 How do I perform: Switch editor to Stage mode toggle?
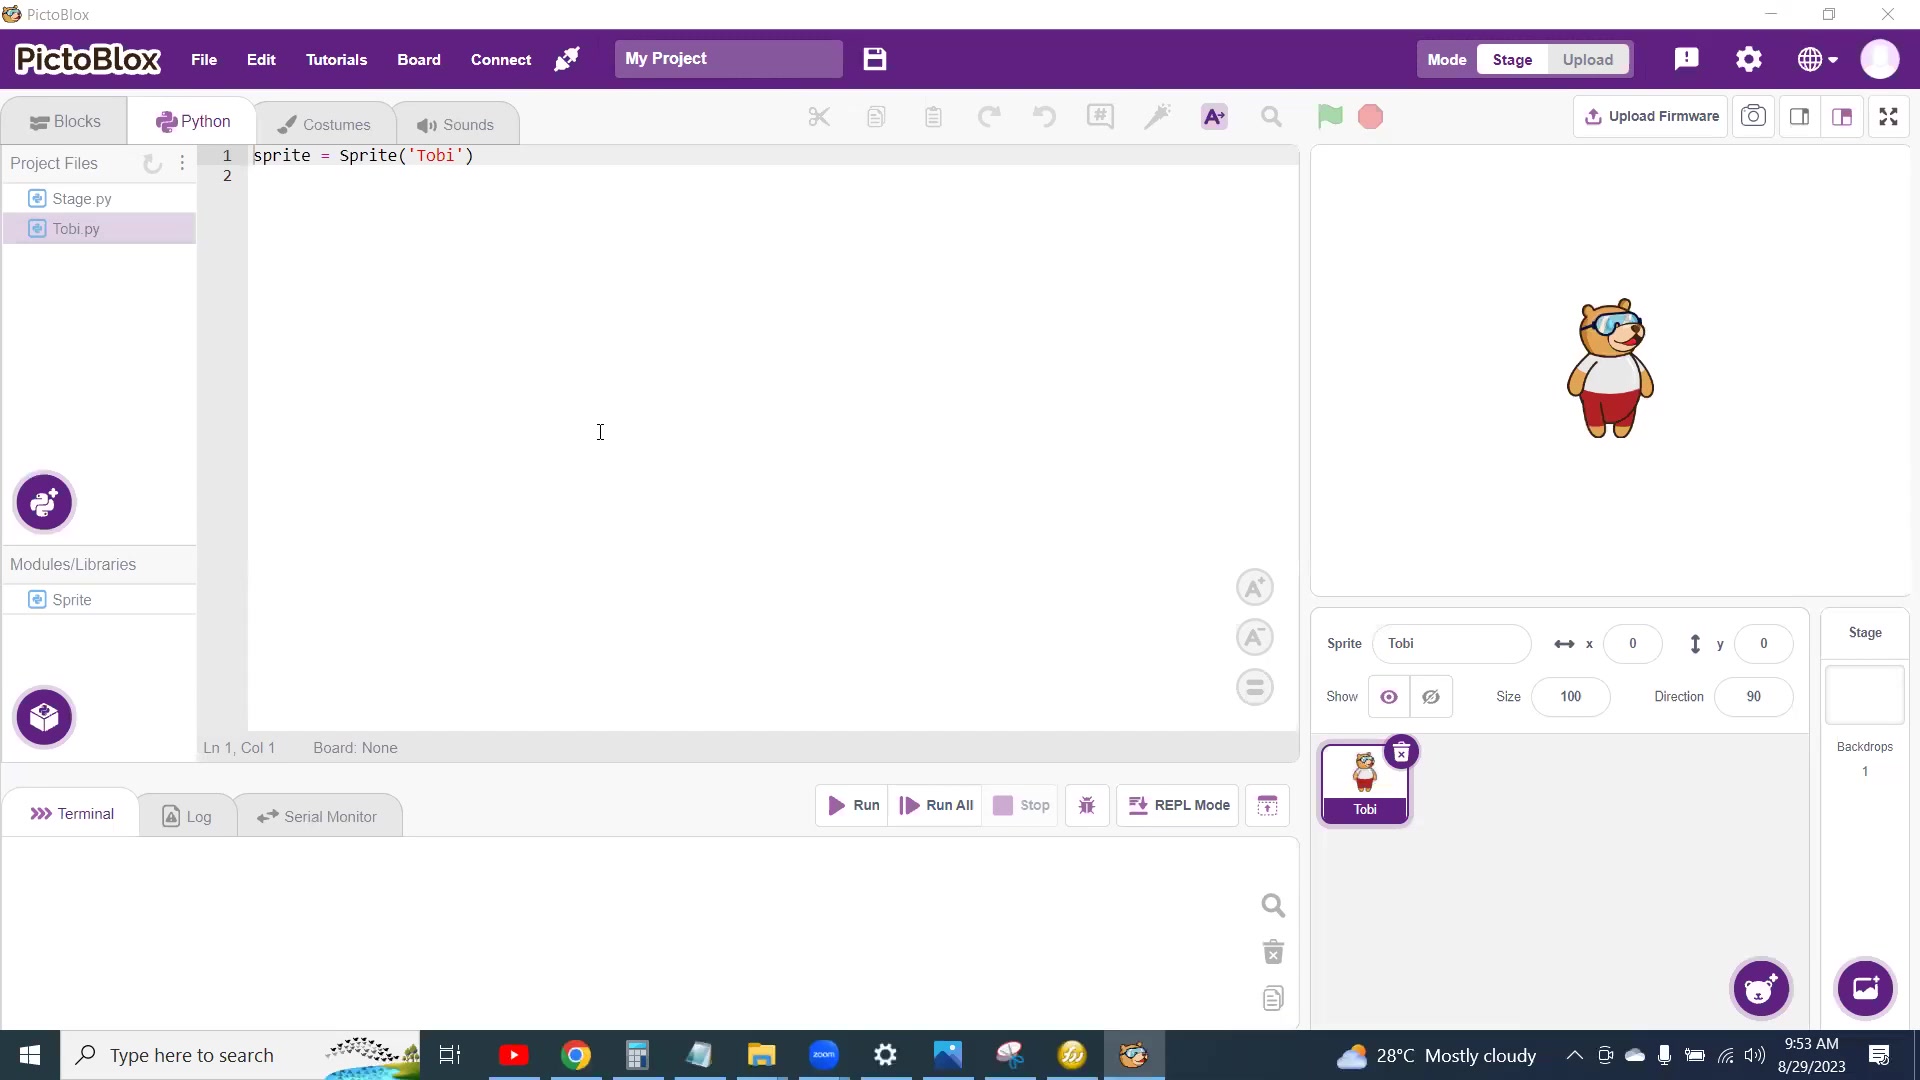[1511, 59]
